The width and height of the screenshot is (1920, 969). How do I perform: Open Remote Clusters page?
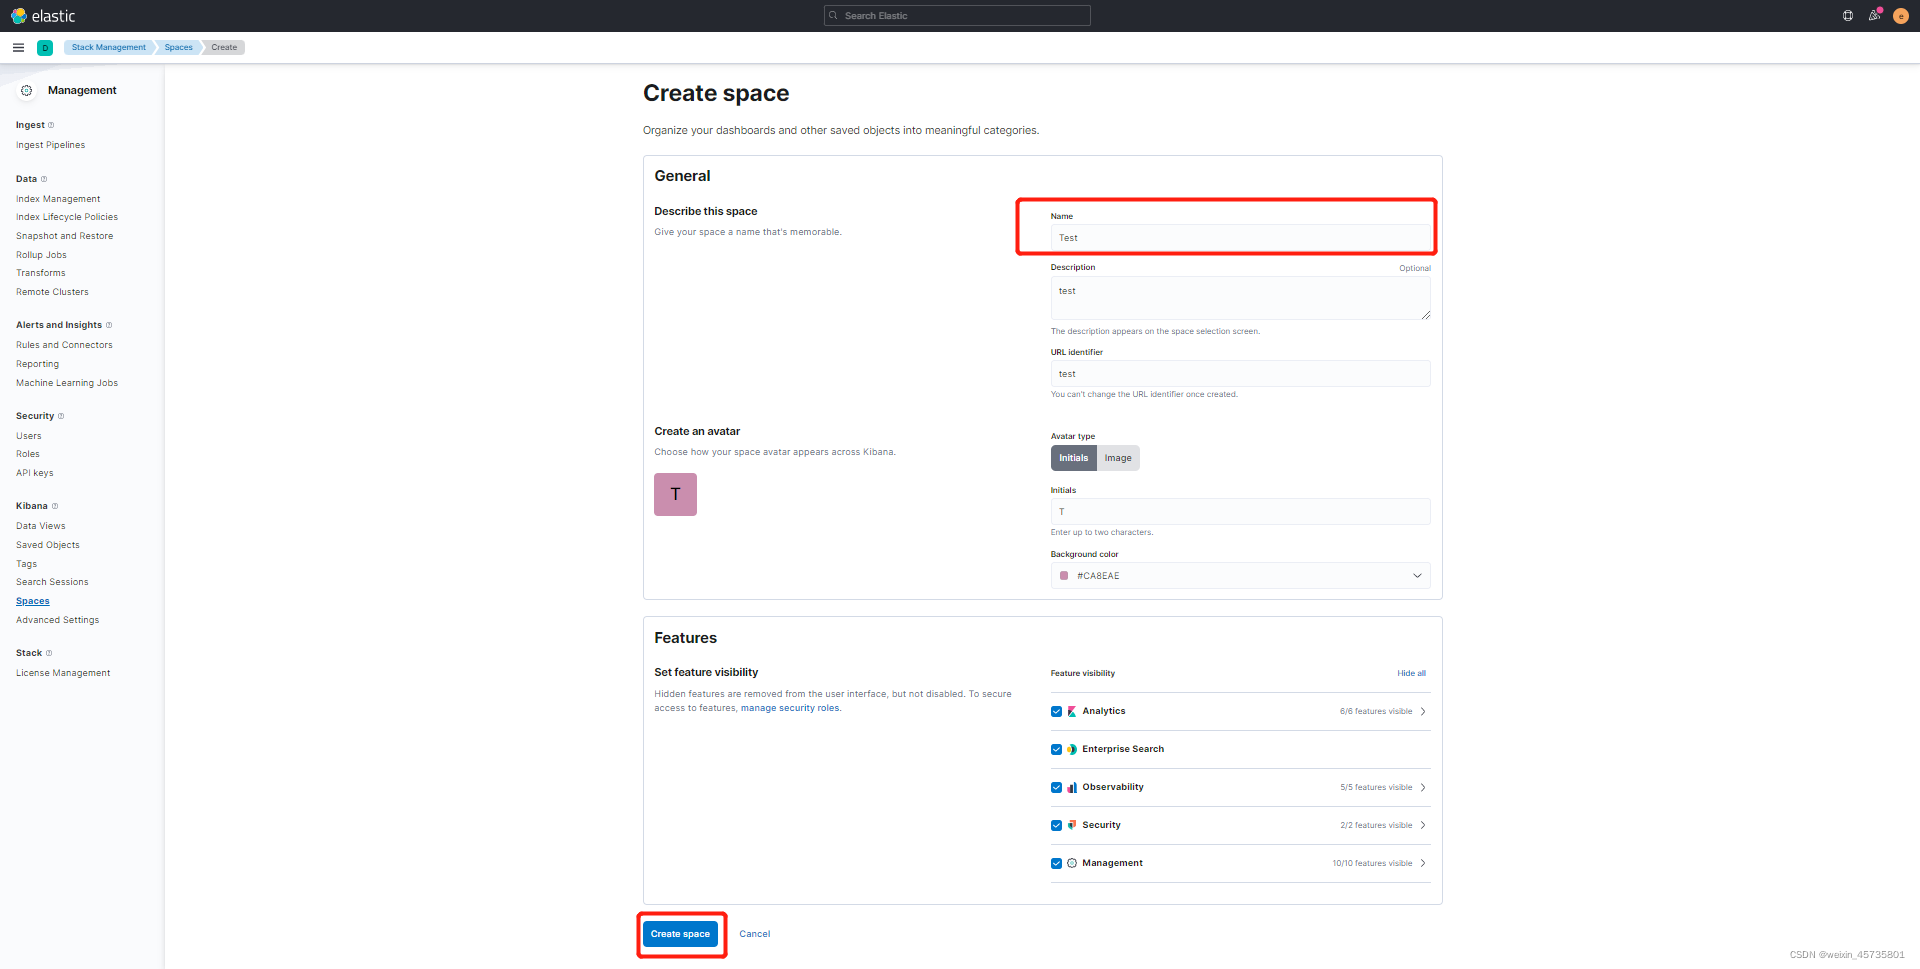tap(52, 292)
